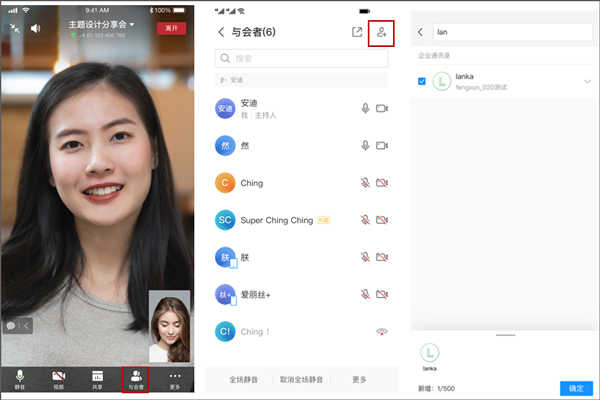Tap the disabled camera icon for Super Ching Ching
The image size is (600, 400).
click(381, 220)
